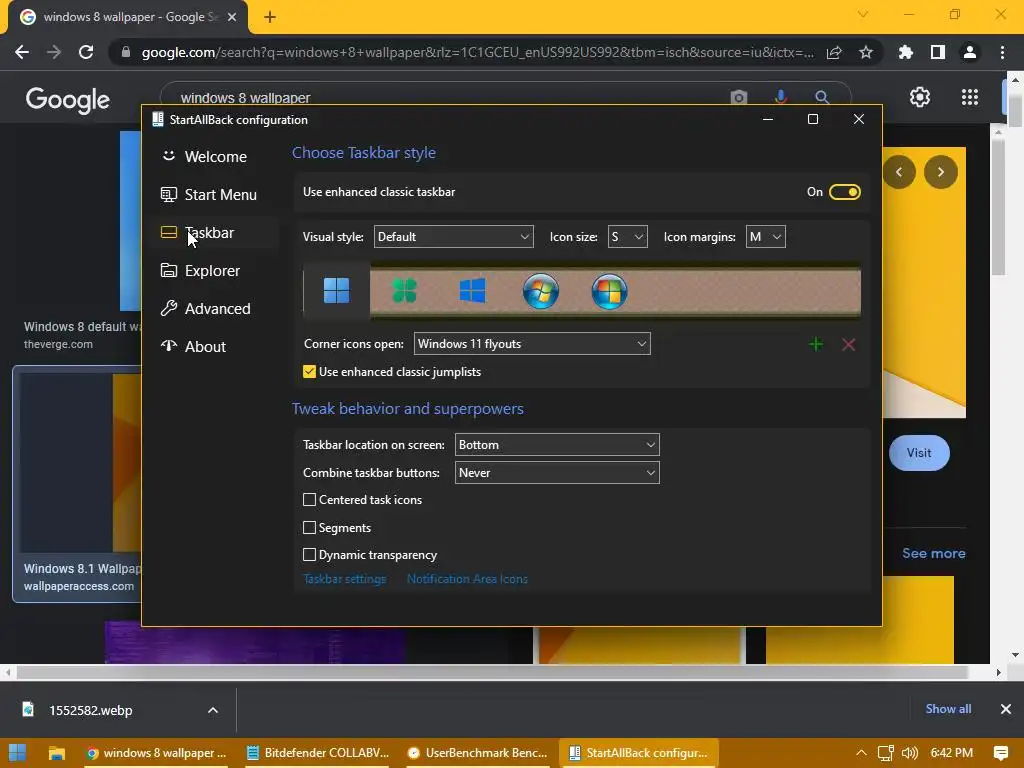Go to About section
This screenshot has width=1024, height=768.
click(x=215, y=346)
